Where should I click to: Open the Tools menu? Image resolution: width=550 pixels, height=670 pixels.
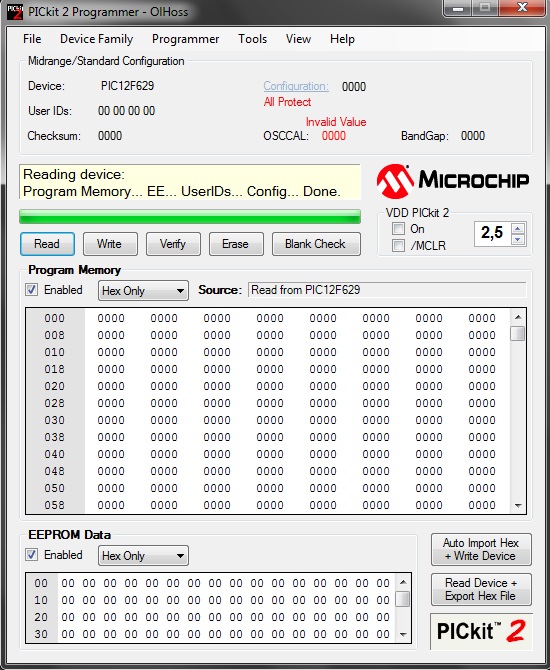(x=253, y=39)
